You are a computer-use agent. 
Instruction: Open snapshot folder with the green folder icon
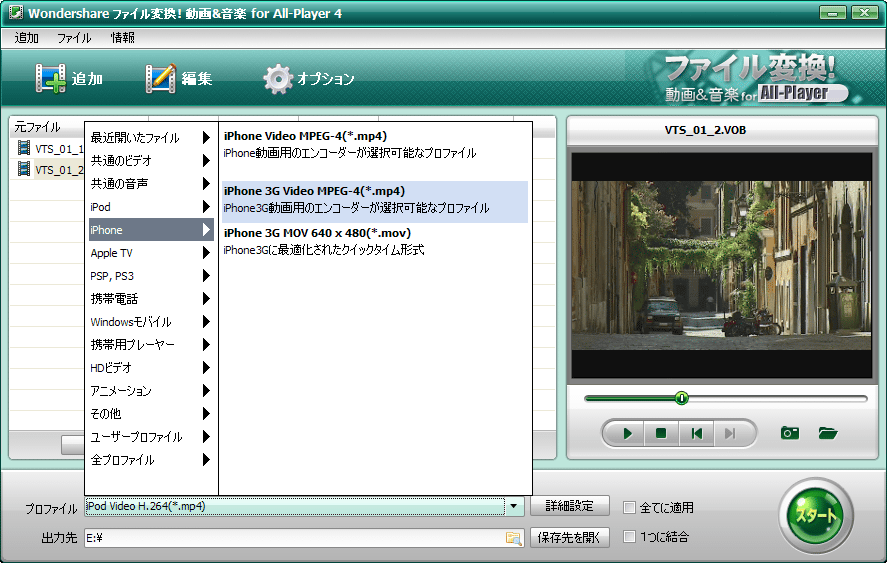point(828,433)
